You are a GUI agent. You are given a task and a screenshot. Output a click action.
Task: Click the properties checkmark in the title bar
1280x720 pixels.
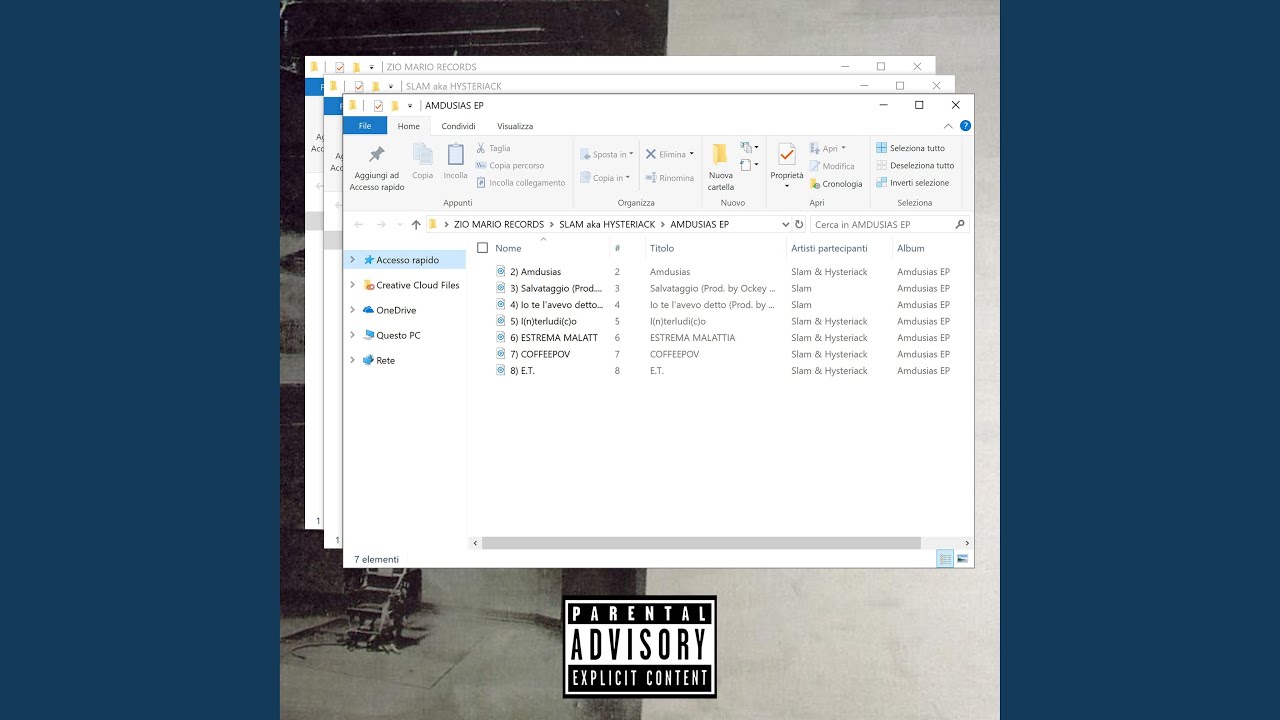point(378,106)
